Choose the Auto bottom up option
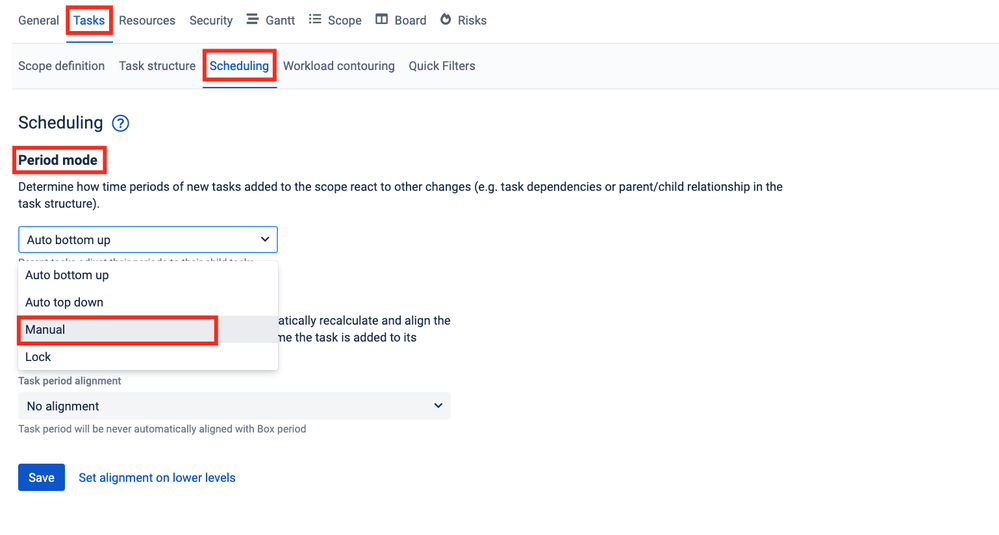Image resolution: width=999 pixels, height=535 pixels. click(148, 275)
